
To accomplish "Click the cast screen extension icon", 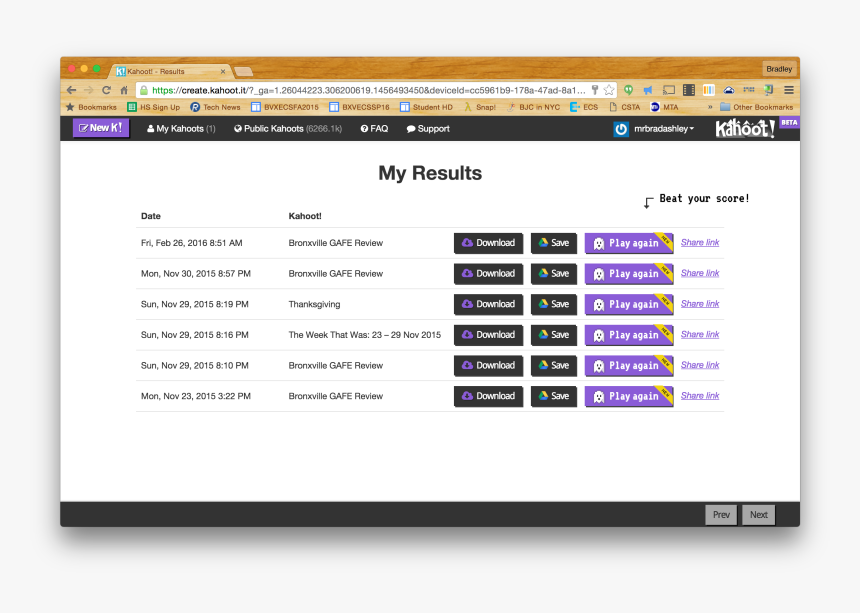I will coord(669,90).
